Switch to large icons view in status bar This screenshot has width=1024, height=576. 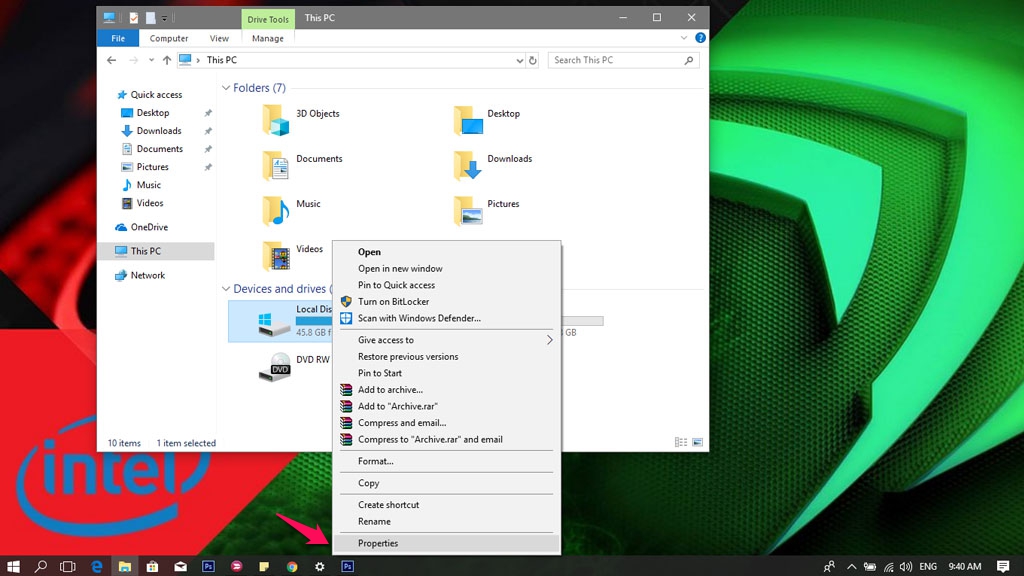click(x=697, y=442)
